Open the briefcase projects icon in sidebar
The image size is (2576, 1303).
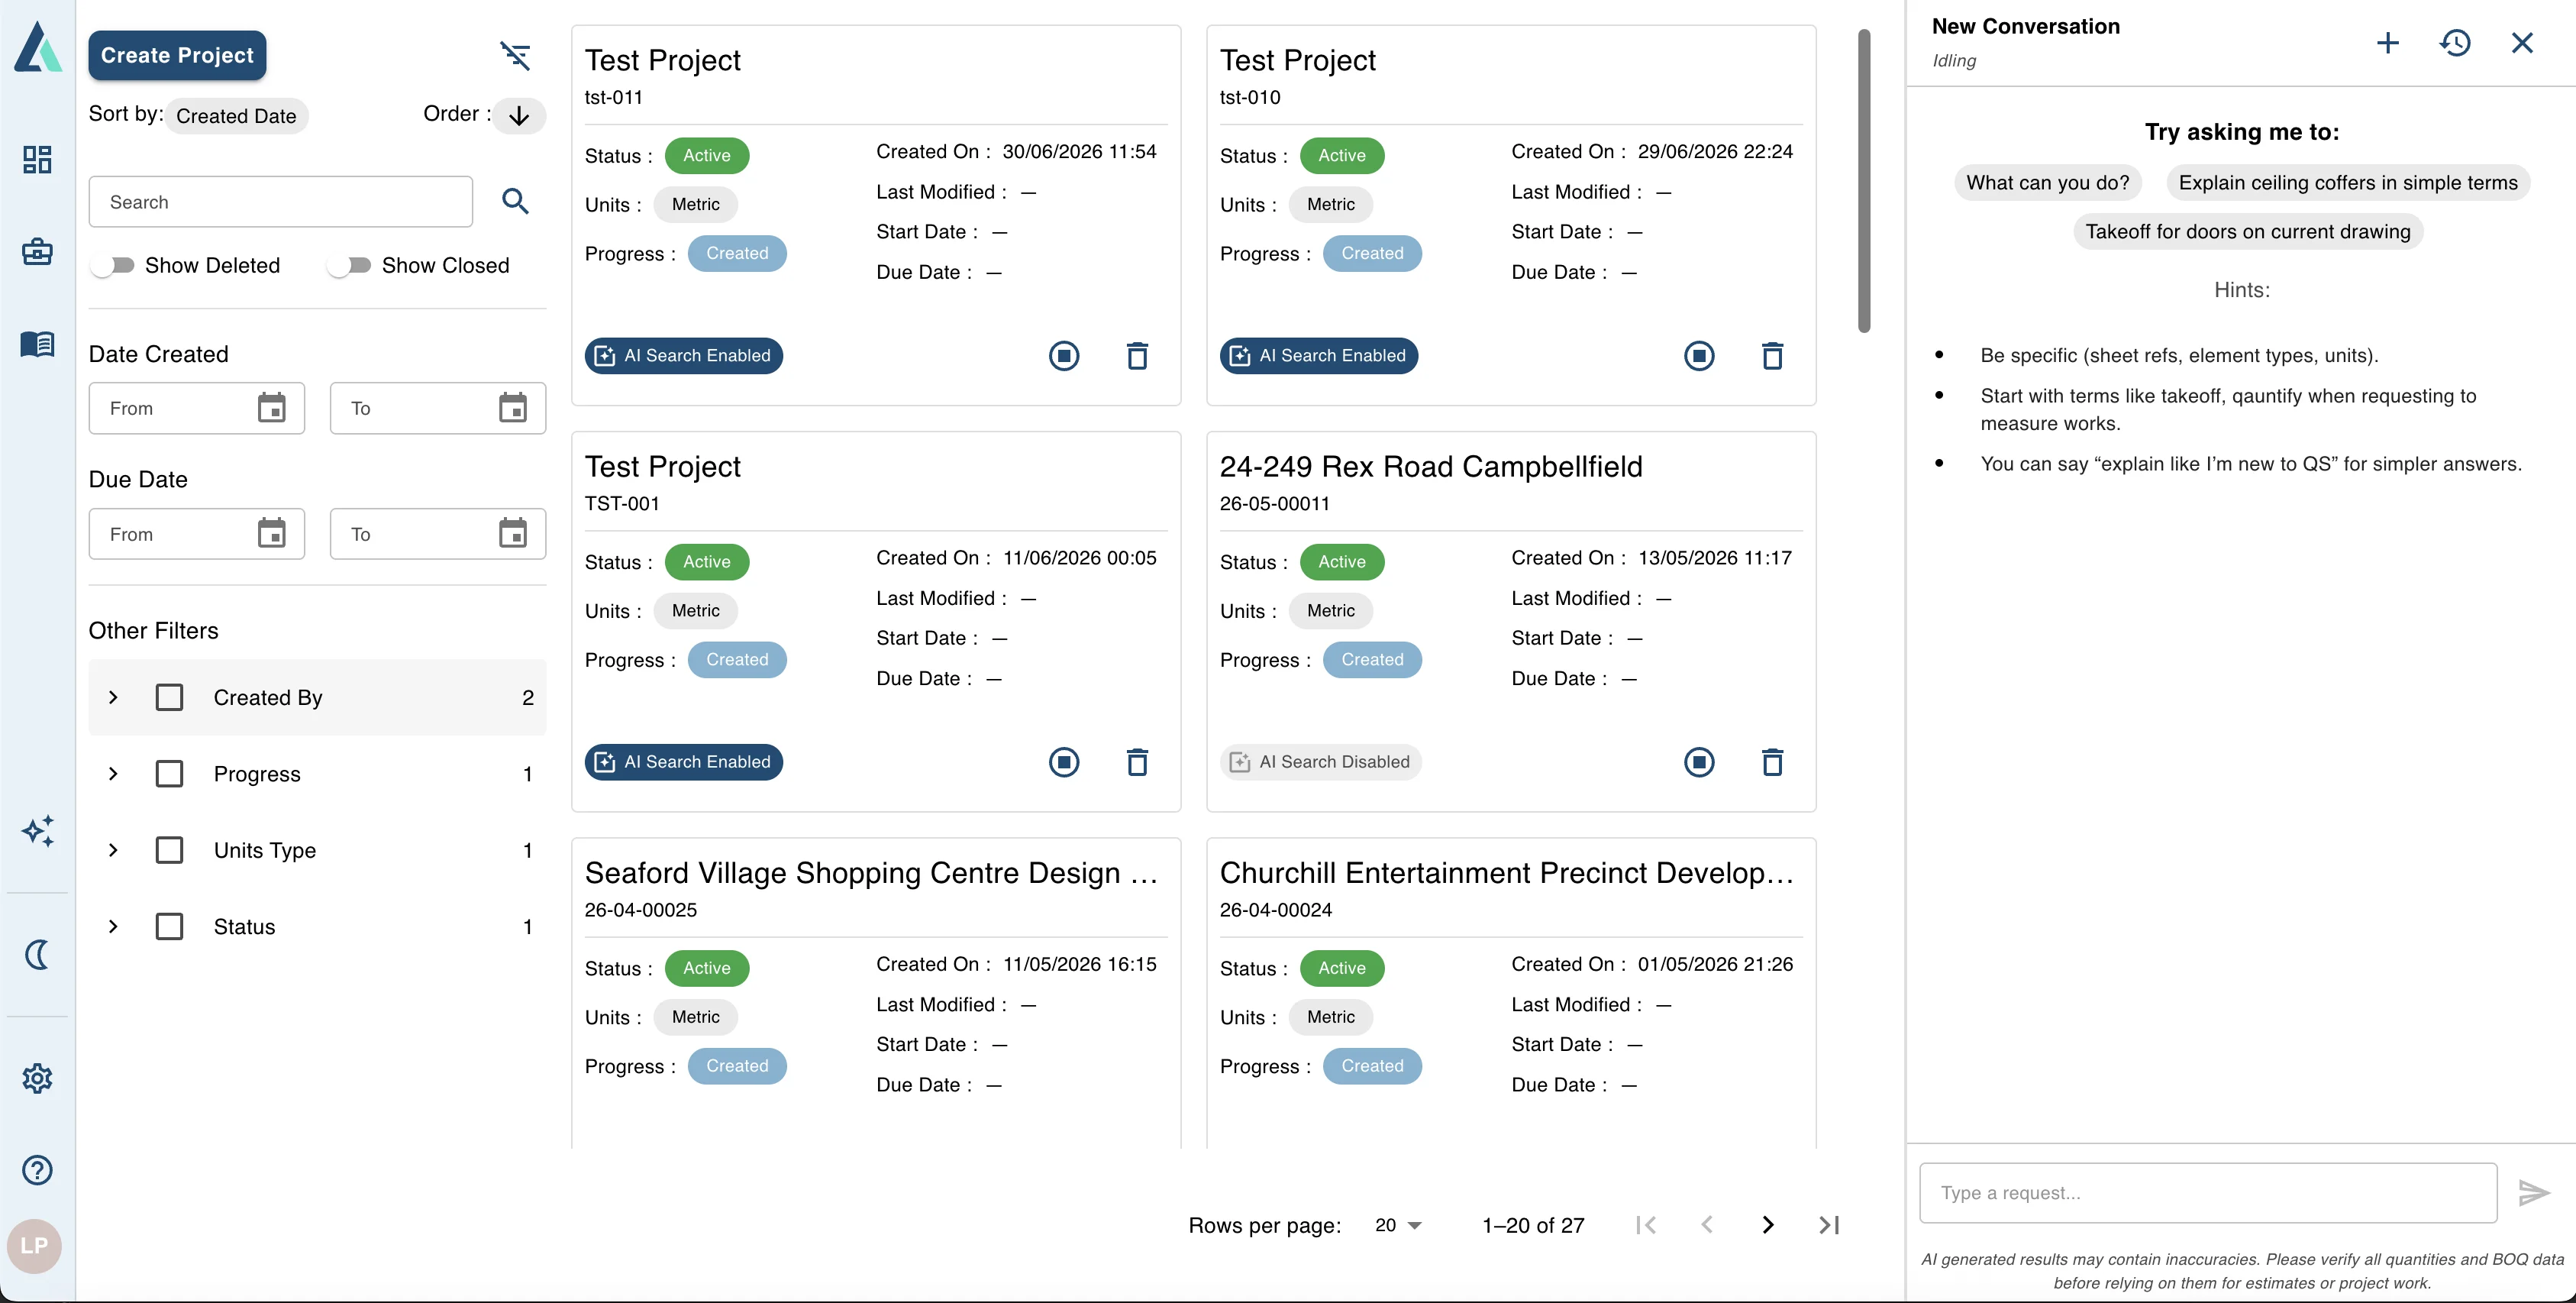[37, 251]
